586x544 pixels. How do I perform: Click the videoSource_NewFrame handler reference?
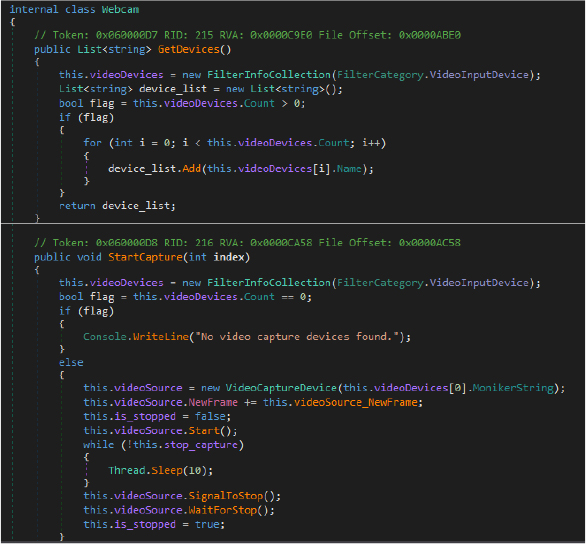tap(356, 402)
